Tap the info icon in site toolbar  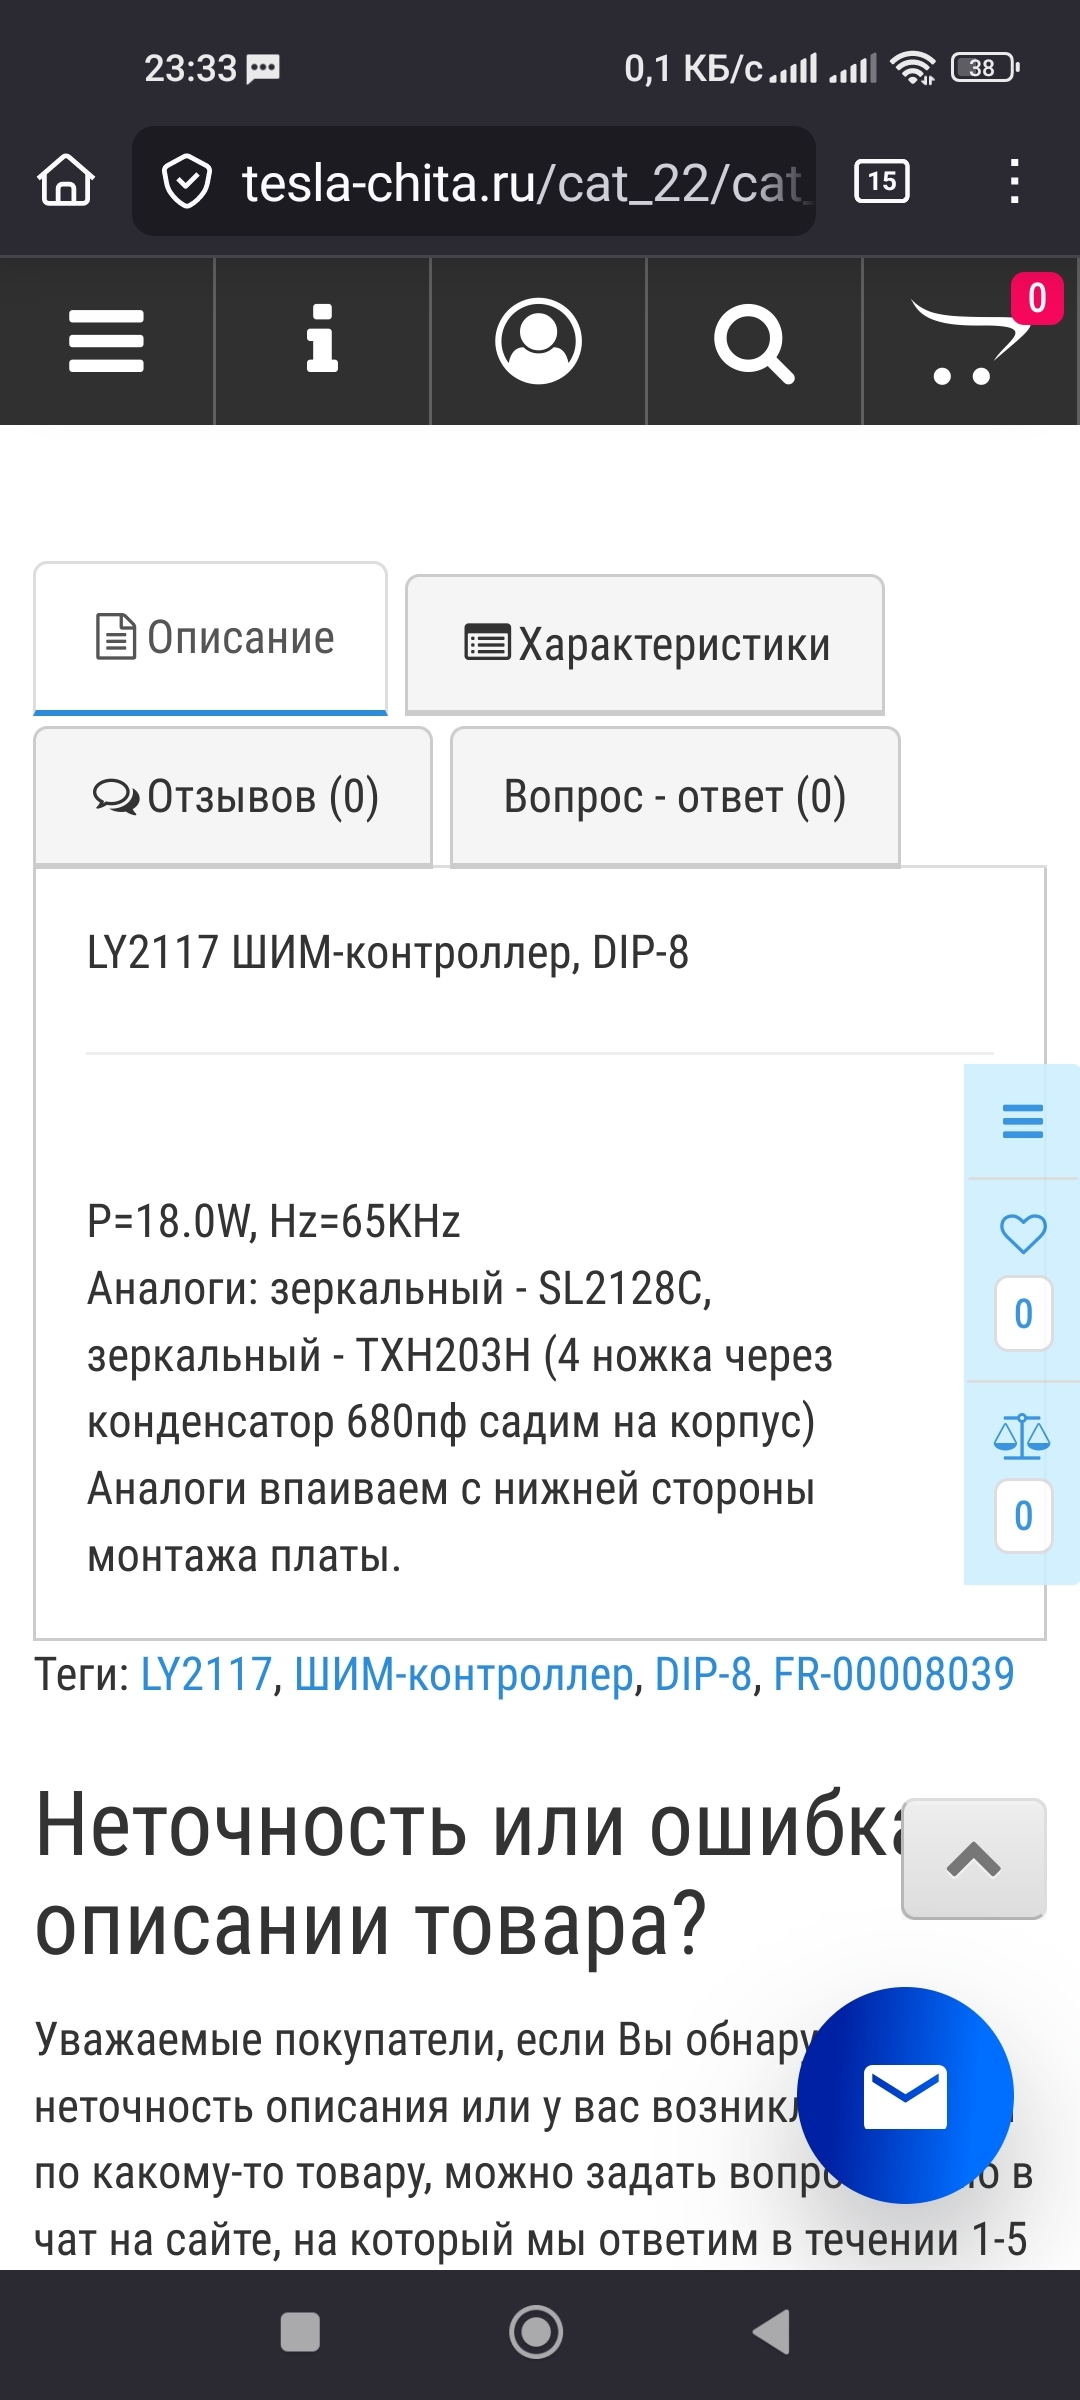point(322,341)
